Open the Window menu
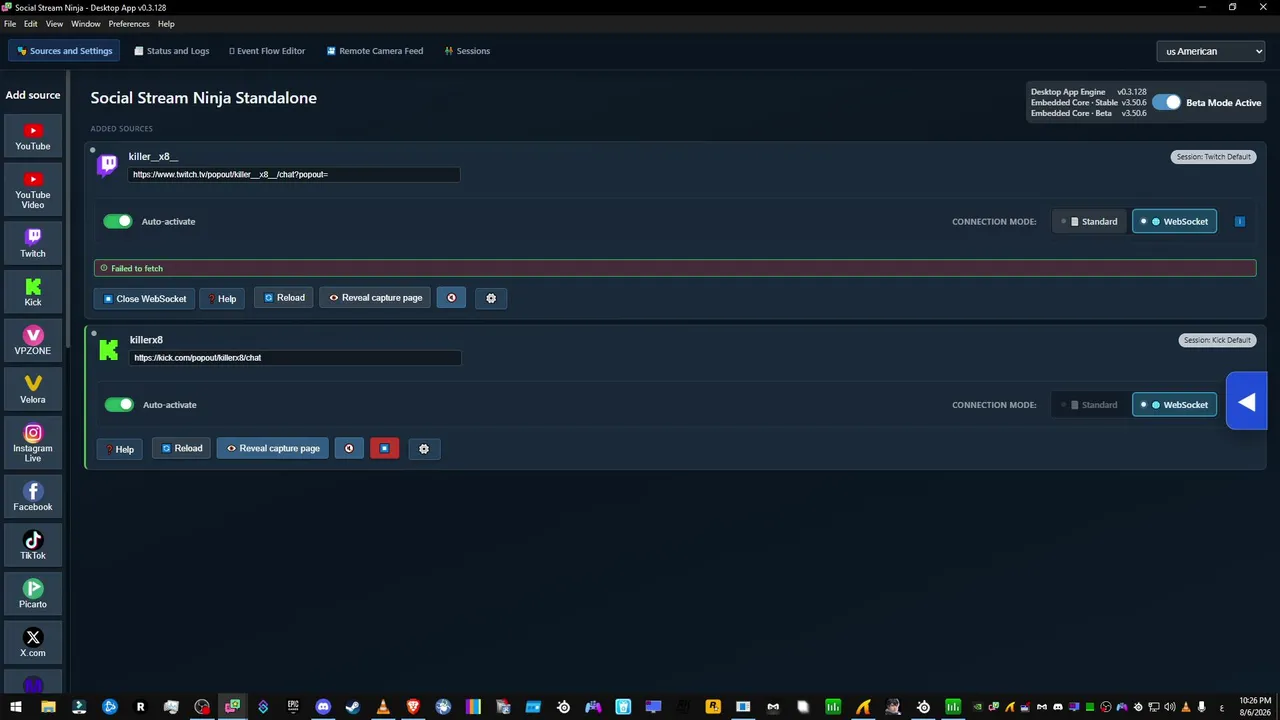The height and width of the screenshot is (720, 1280). tap(86, 24)
